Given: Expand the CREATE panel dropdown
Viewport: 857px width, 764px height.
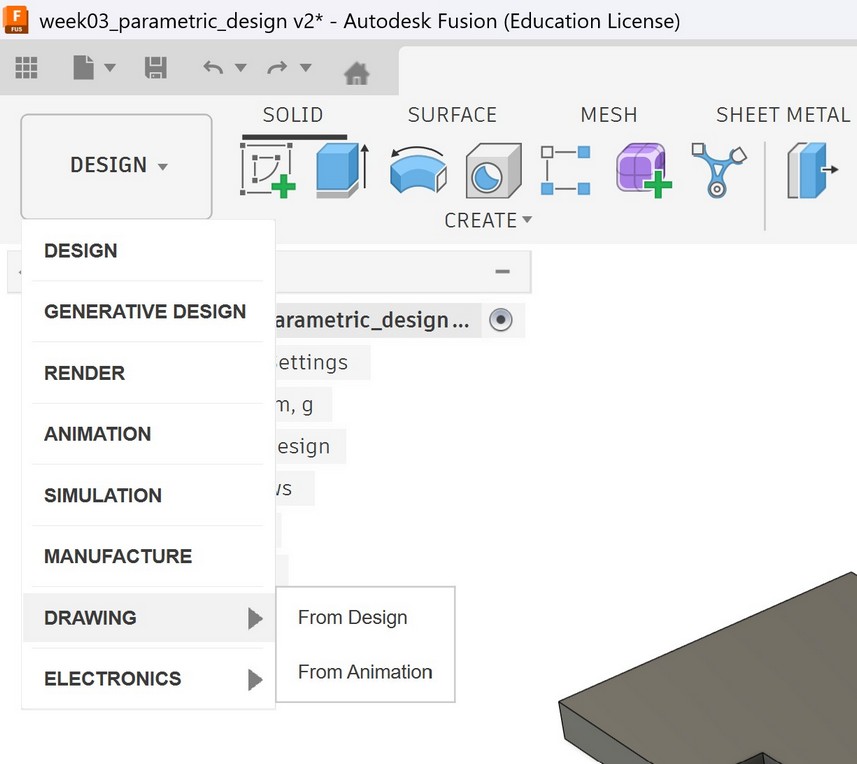Looking at the screenshot, I should [x=488, y=220].
